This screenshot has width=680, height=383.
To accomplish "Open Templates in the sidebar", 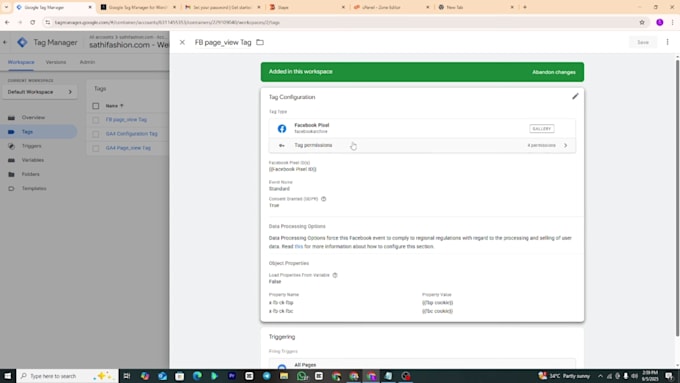I will [34, 189].
